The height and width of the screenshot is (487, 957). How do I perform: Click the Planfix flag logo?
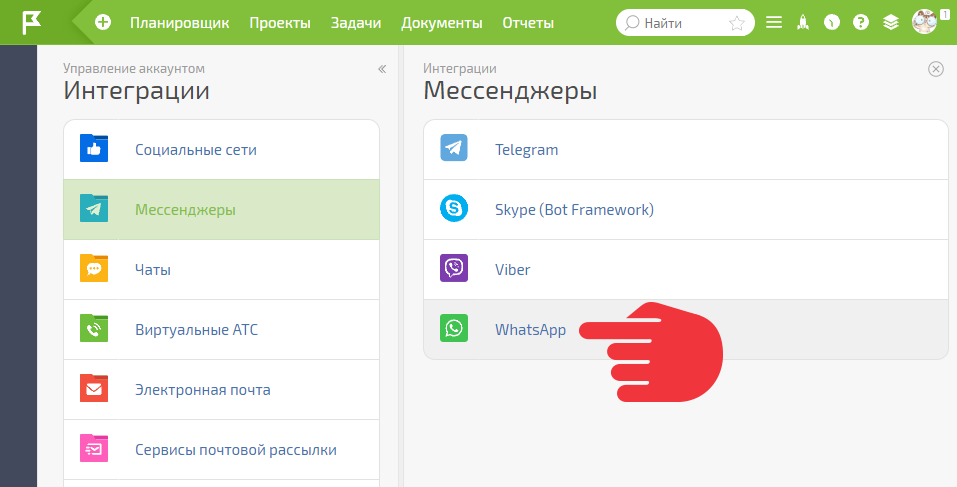click(x=31, y=23)
